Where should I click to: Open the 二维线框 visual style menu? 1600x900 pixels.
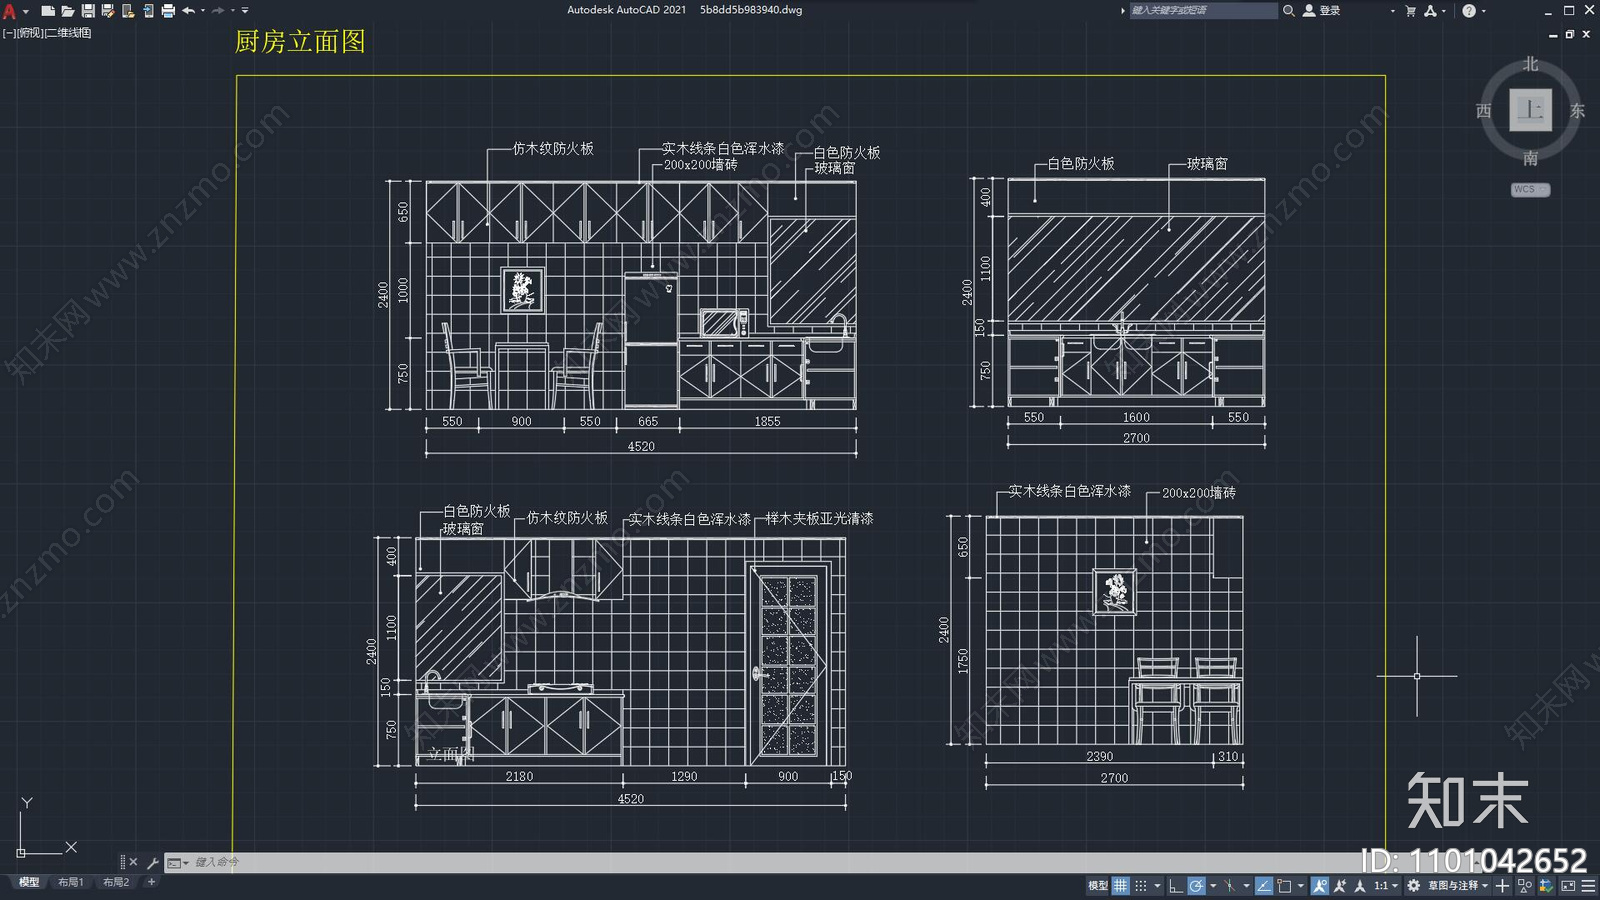pos(69,33)
